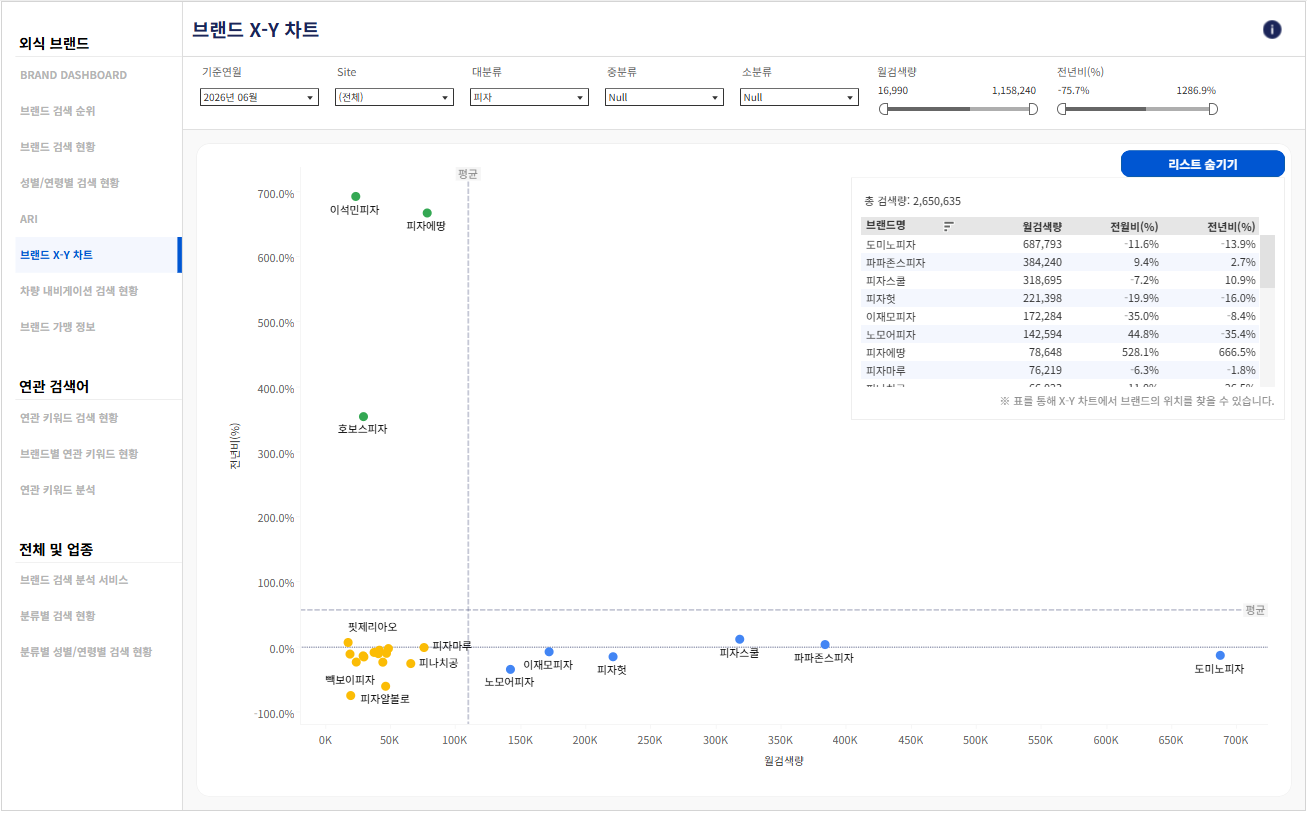Open the 대분류 dropdown showing 피자

click(x=529, y=97)
